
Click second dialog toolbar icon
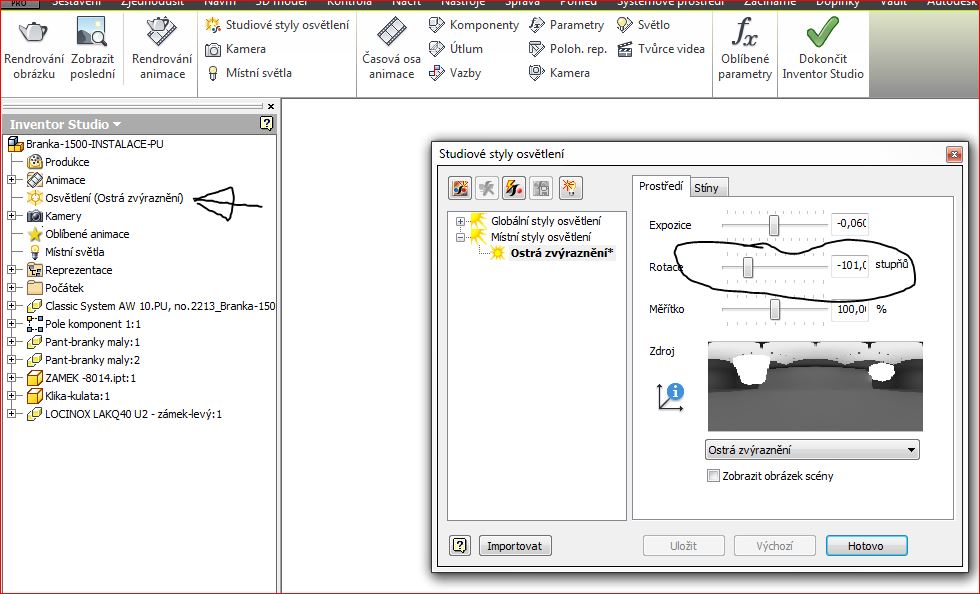pyautogui.click(x=487, y=188)
